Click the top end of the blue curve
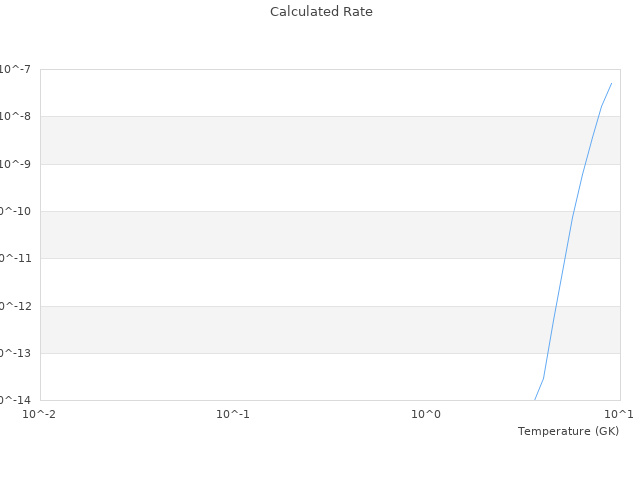The height and width of the screenshot is (480, 640). 611,83
